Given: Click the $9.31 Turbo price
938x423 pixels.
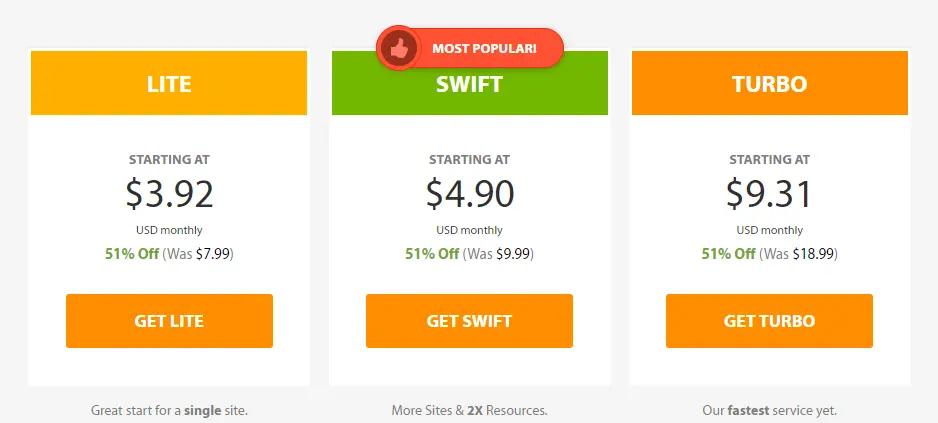Looking at the screenshot, I should click(769, 193).
